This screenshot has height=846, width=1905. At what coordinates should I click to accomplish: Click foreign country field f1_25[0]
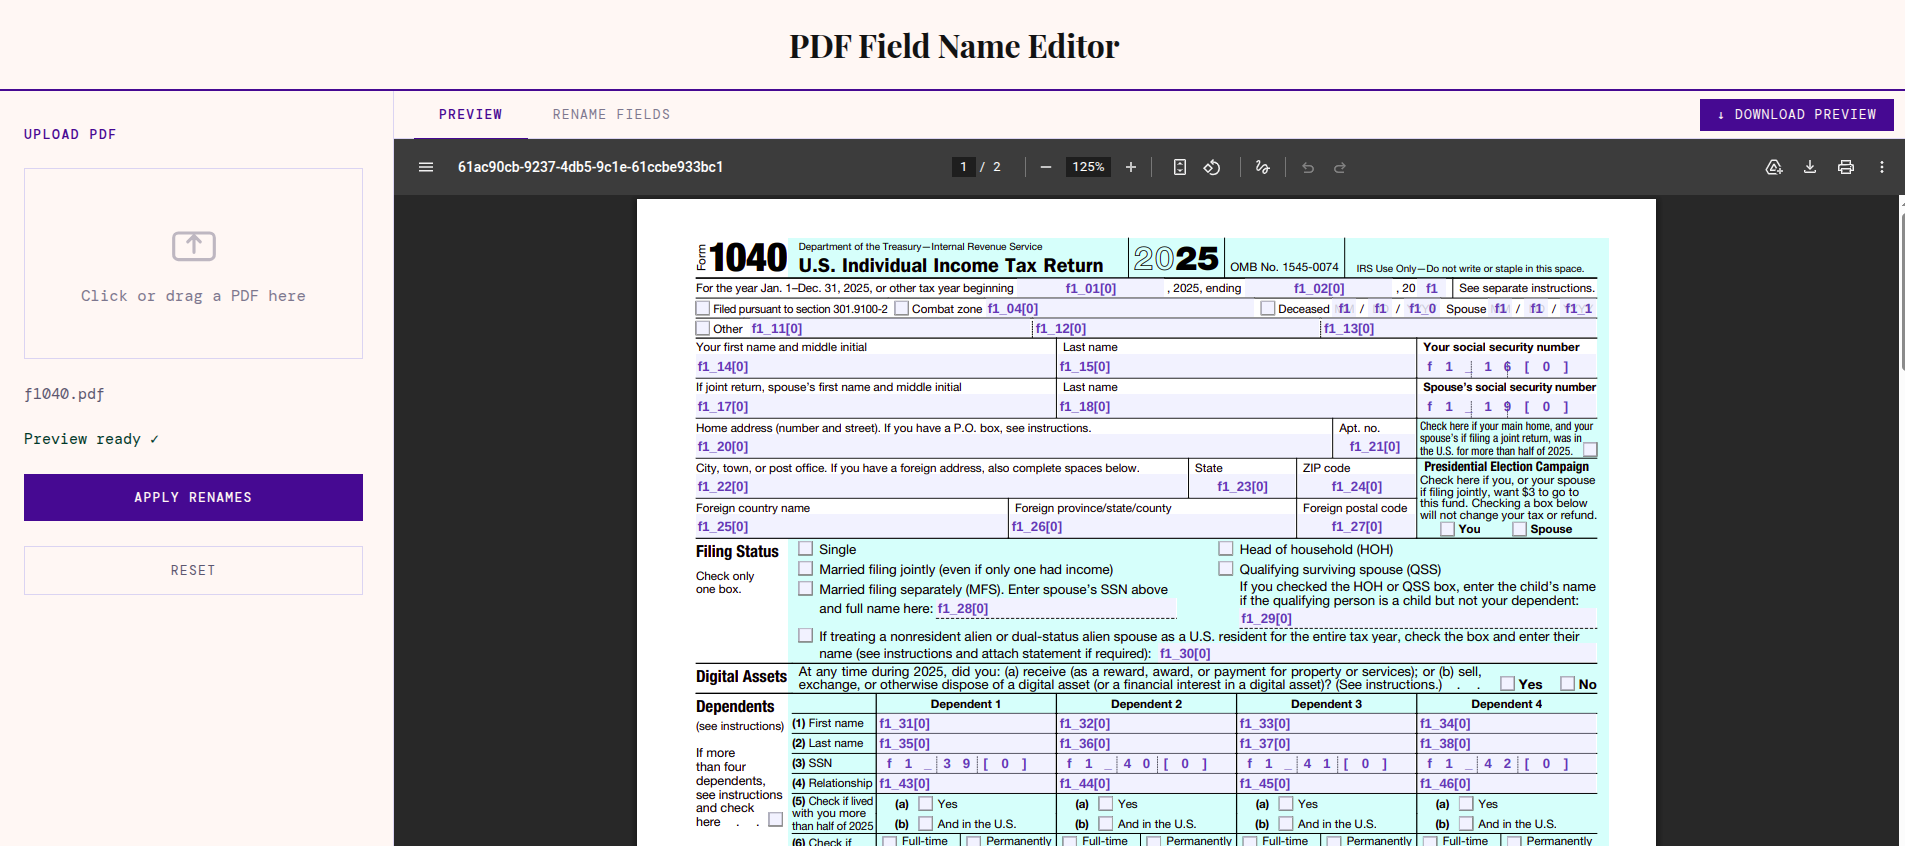pos(851,527)
